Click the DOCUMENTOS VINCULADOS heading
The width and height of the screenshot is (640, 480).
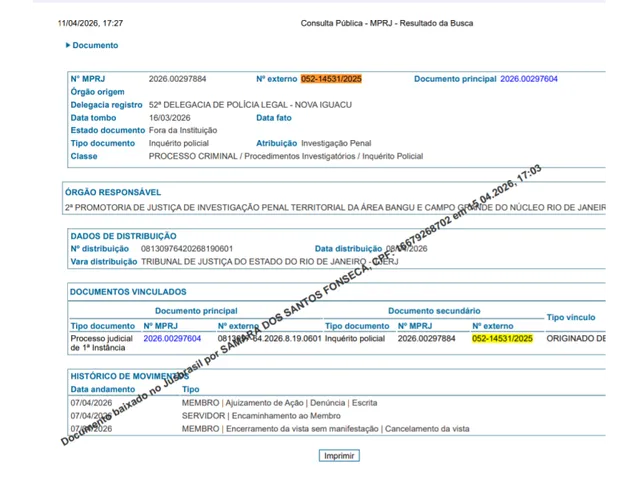[128, 292]
